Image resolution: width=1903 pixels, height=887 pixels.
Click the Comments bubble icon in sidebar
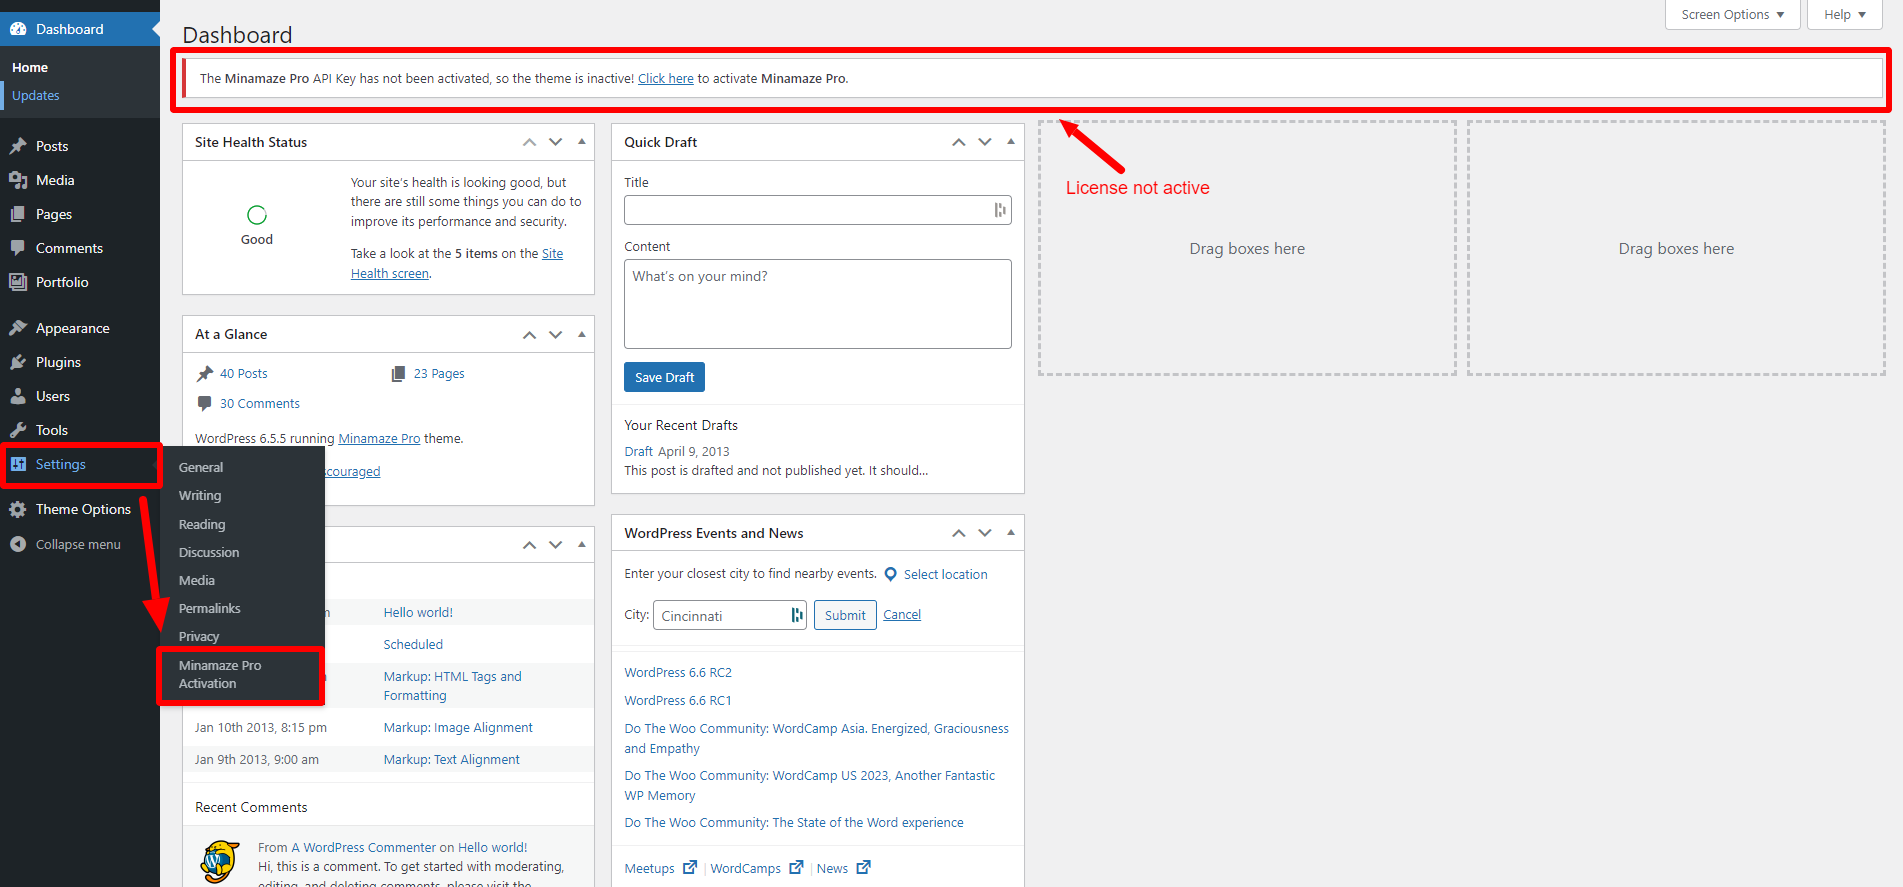[18, 248]
